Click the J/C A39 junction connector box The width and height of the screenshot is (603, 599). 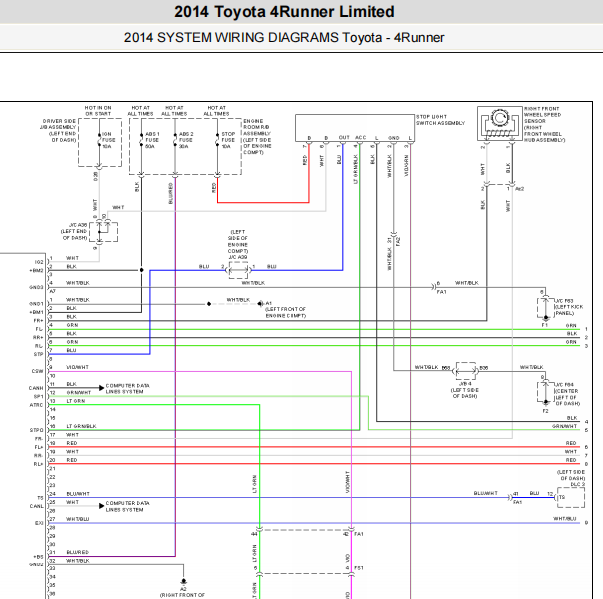(238, 270)
